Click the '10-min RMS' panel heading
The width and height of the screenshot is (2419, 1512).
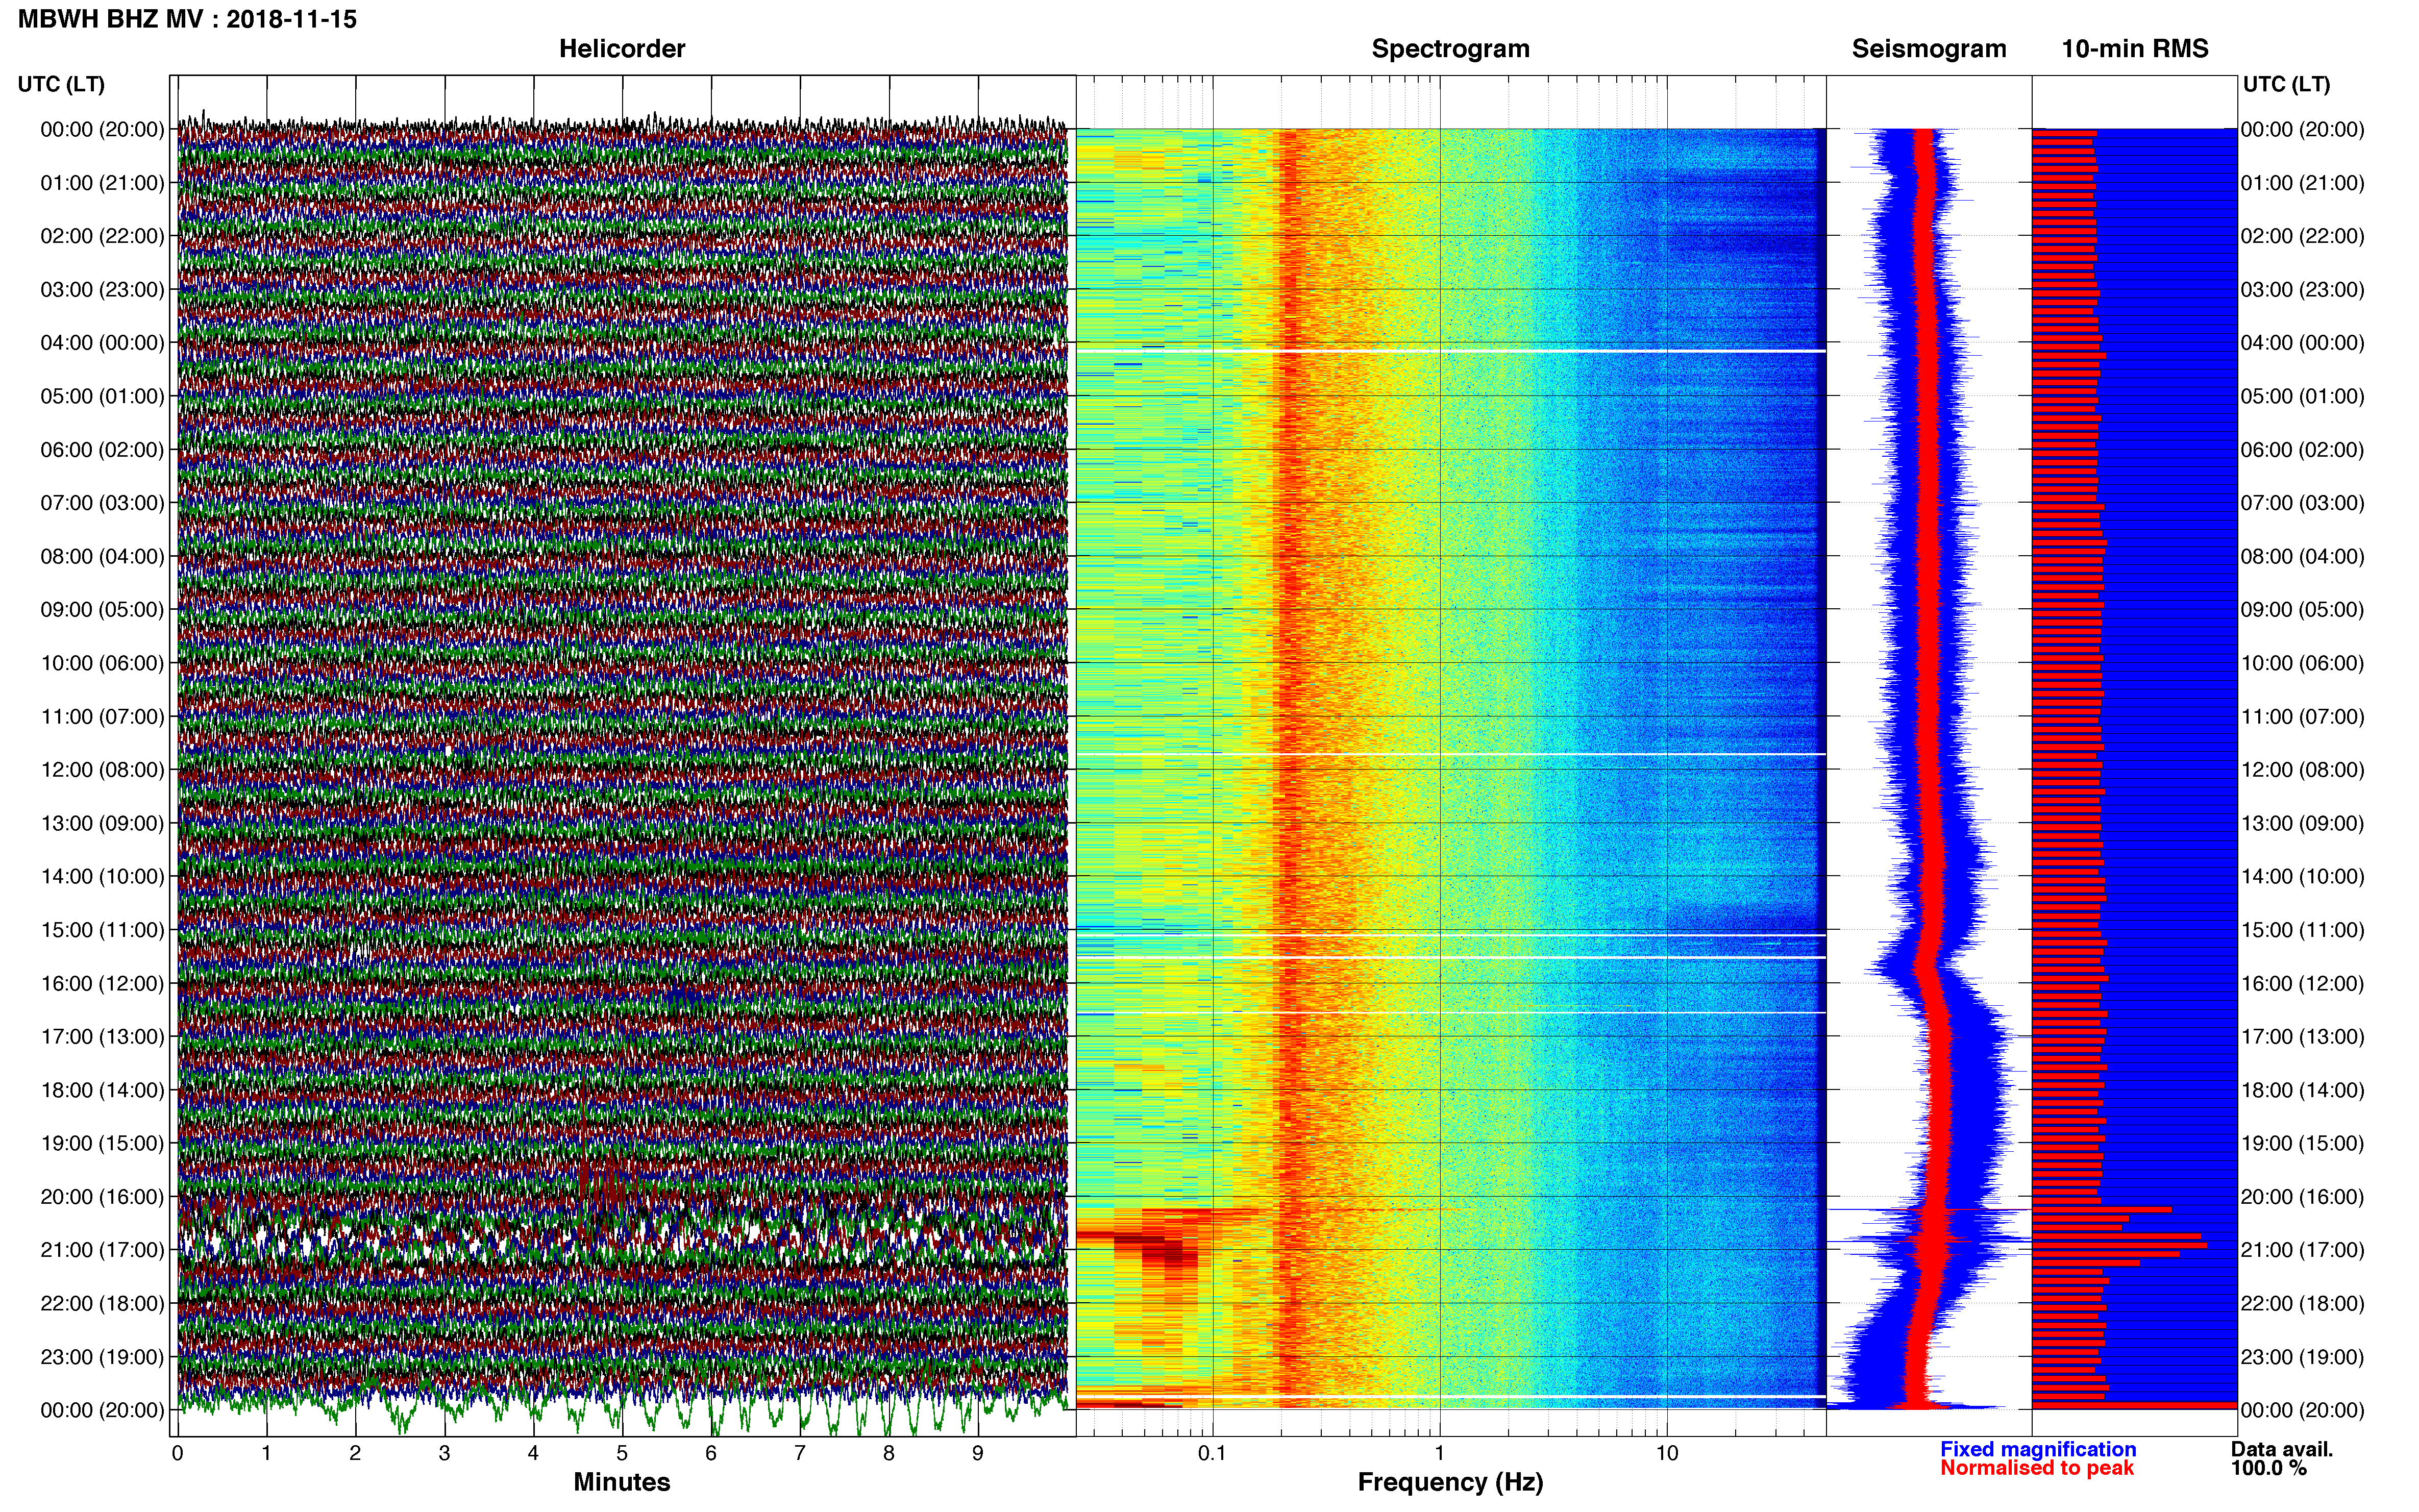[x=2135, y=48]
